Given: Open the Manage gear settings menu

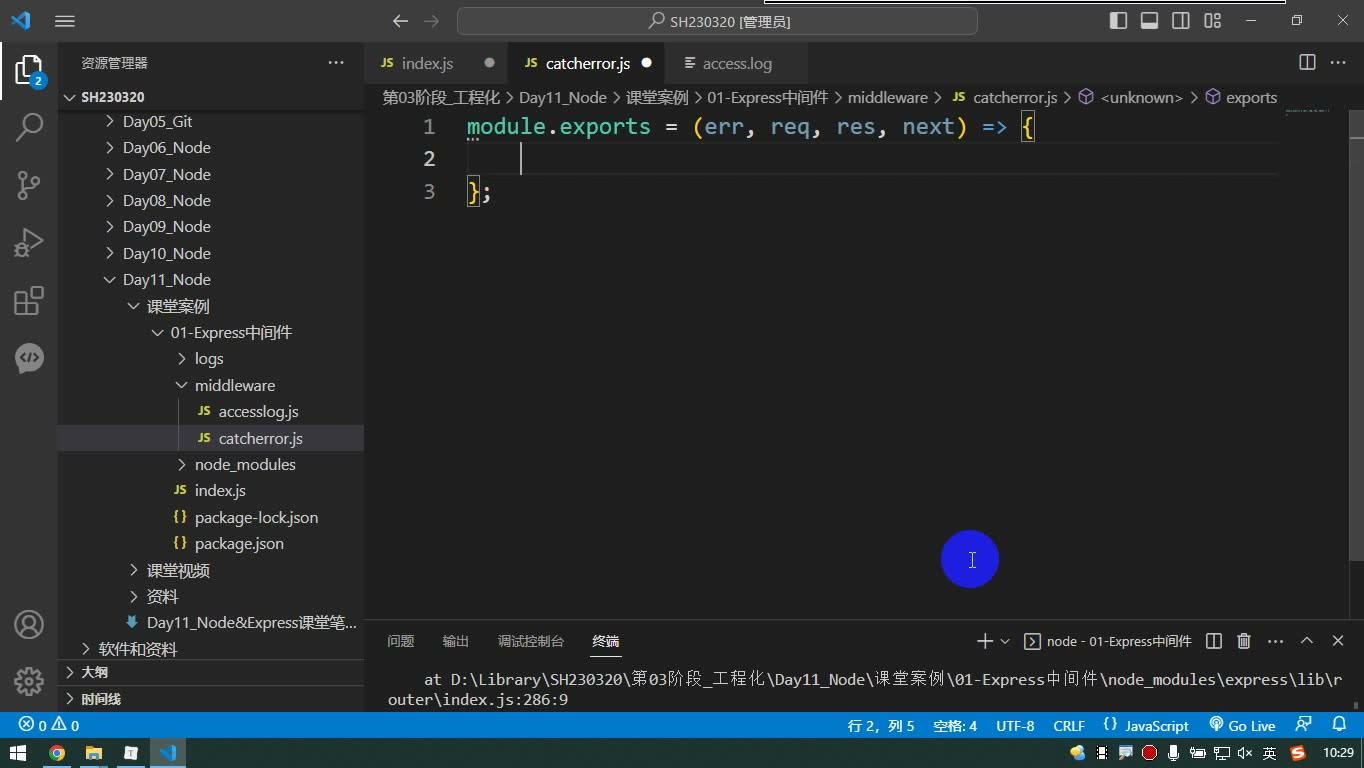Looking at the screenshot, I should [29, 682].
